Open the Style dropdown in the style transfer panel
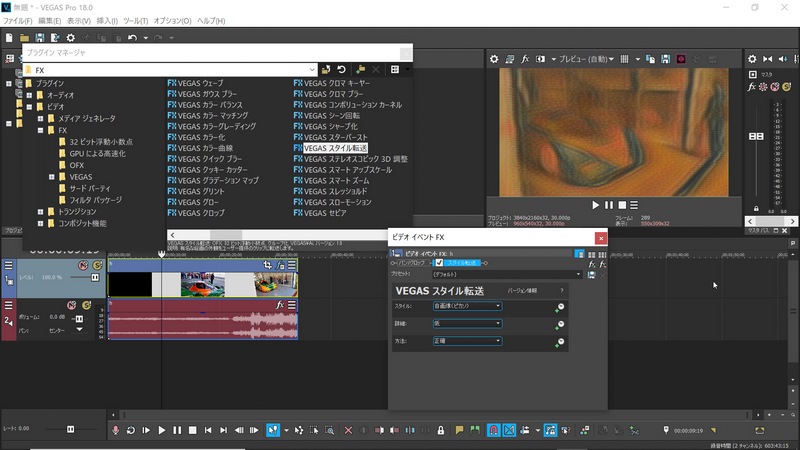 (x=467, y=306)
